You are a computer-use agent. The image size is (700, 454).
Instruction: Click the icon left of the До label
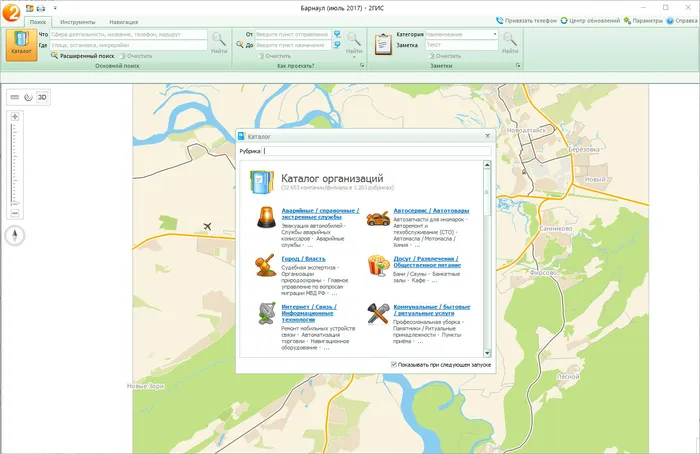[x=240, y=45]
